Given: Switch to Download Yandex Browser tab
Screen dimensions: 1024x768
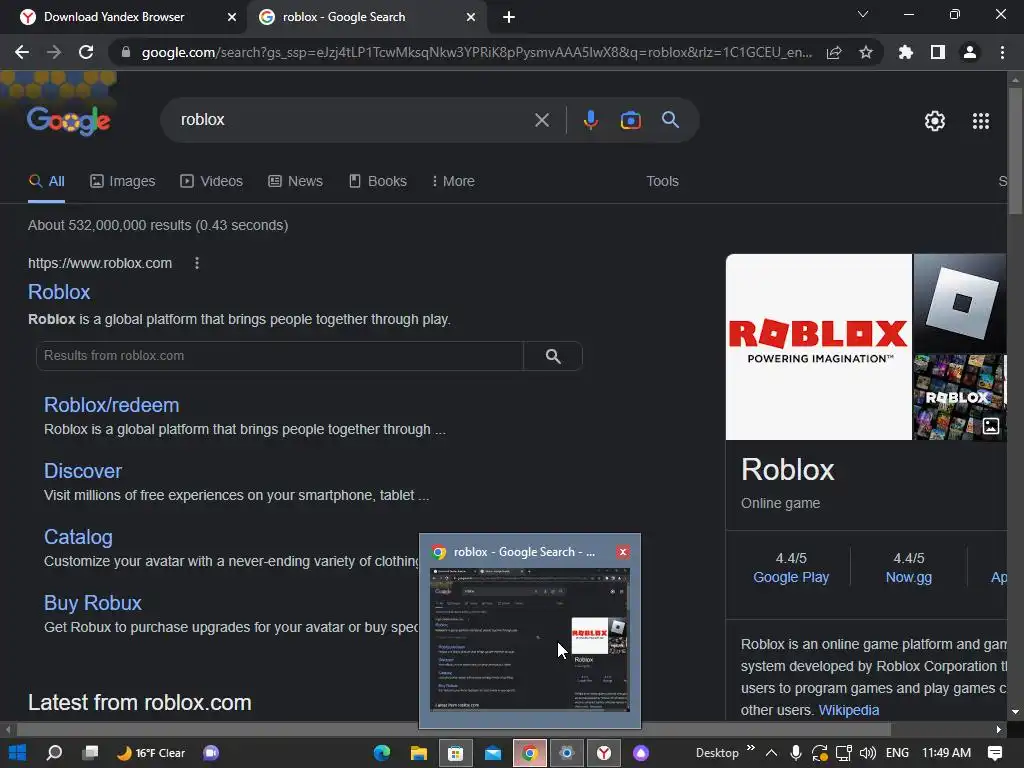Looking at the screenshot, I should (123, 17).
